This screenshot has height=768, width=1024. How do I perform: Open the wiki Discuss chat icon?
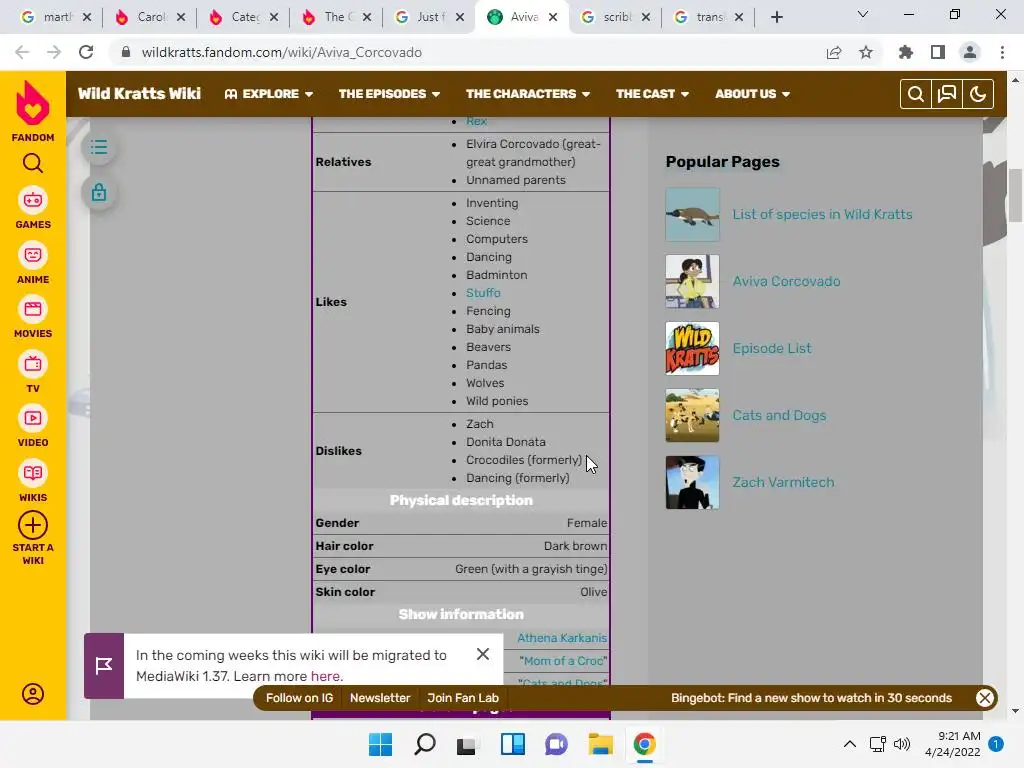947,94
